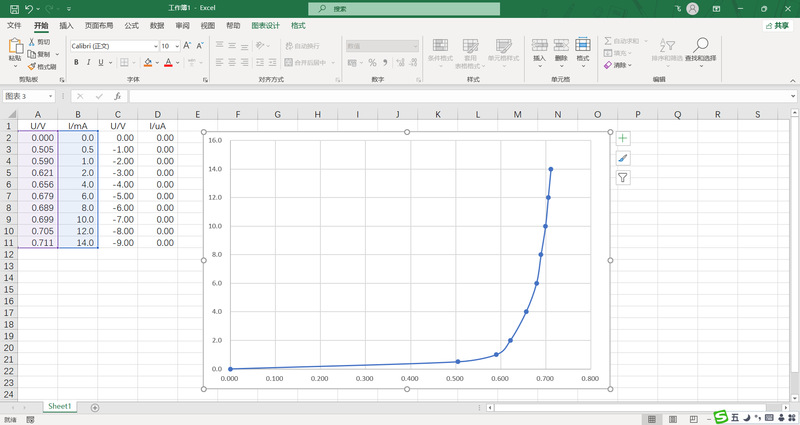Click the percent style icon
The height and width of the screenshot is (425, 800).
click(372, 62)
